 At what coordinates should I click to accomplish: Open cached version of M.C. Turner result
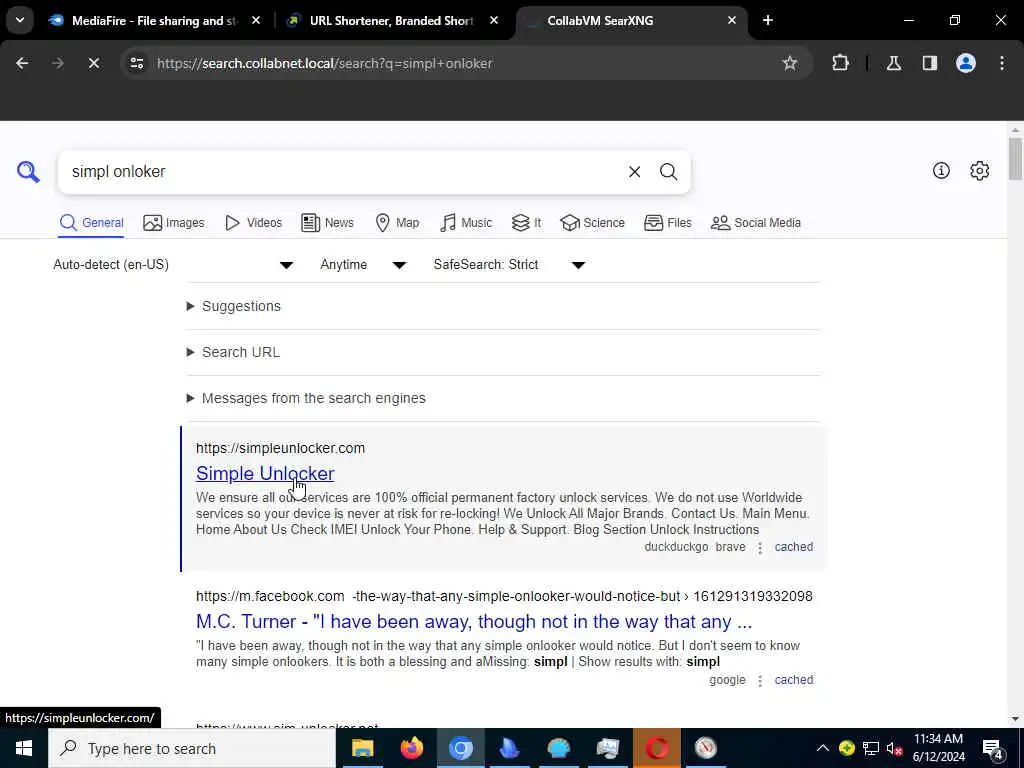(x=793, y=680)
